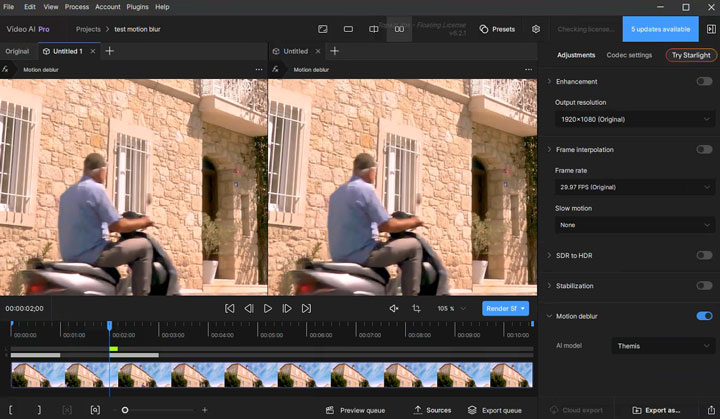Open the Process menu

77,7
